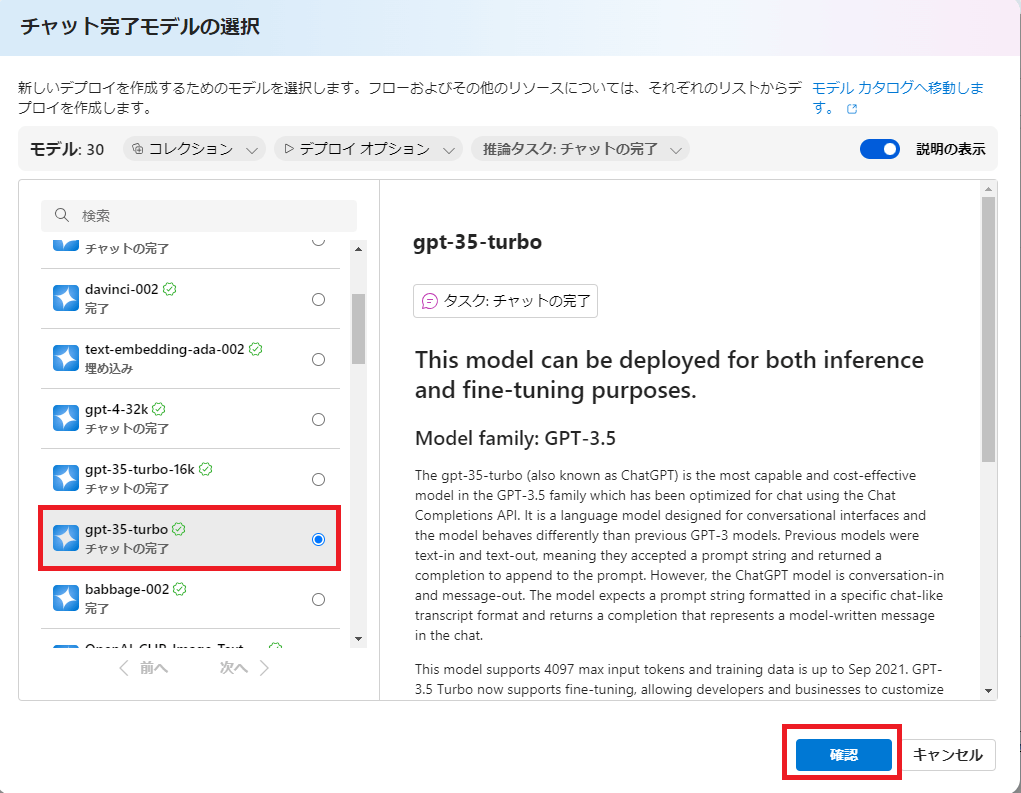
Task: Click the model list scroll down arrow
Action: tap(358, 639)
